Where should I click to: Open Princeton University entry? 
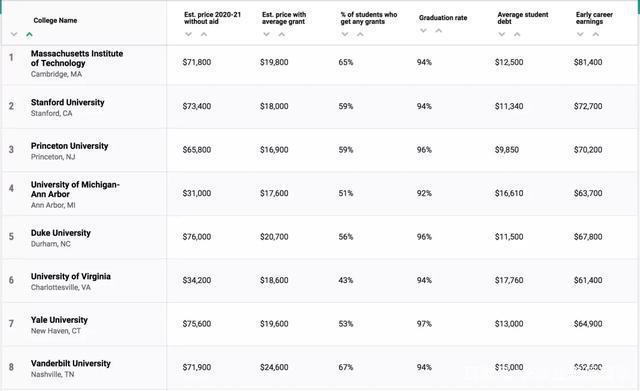[69, 146]
